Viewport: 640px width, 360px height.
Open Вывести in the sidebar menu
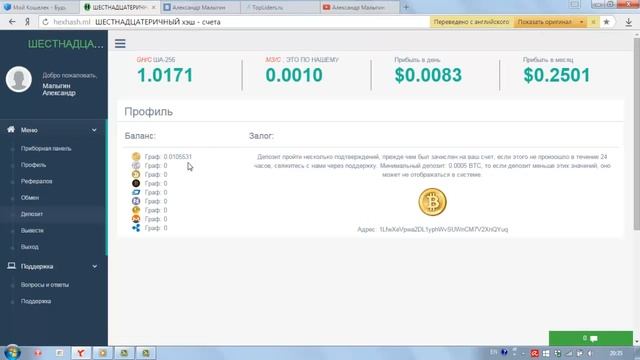tap(32, 230)
